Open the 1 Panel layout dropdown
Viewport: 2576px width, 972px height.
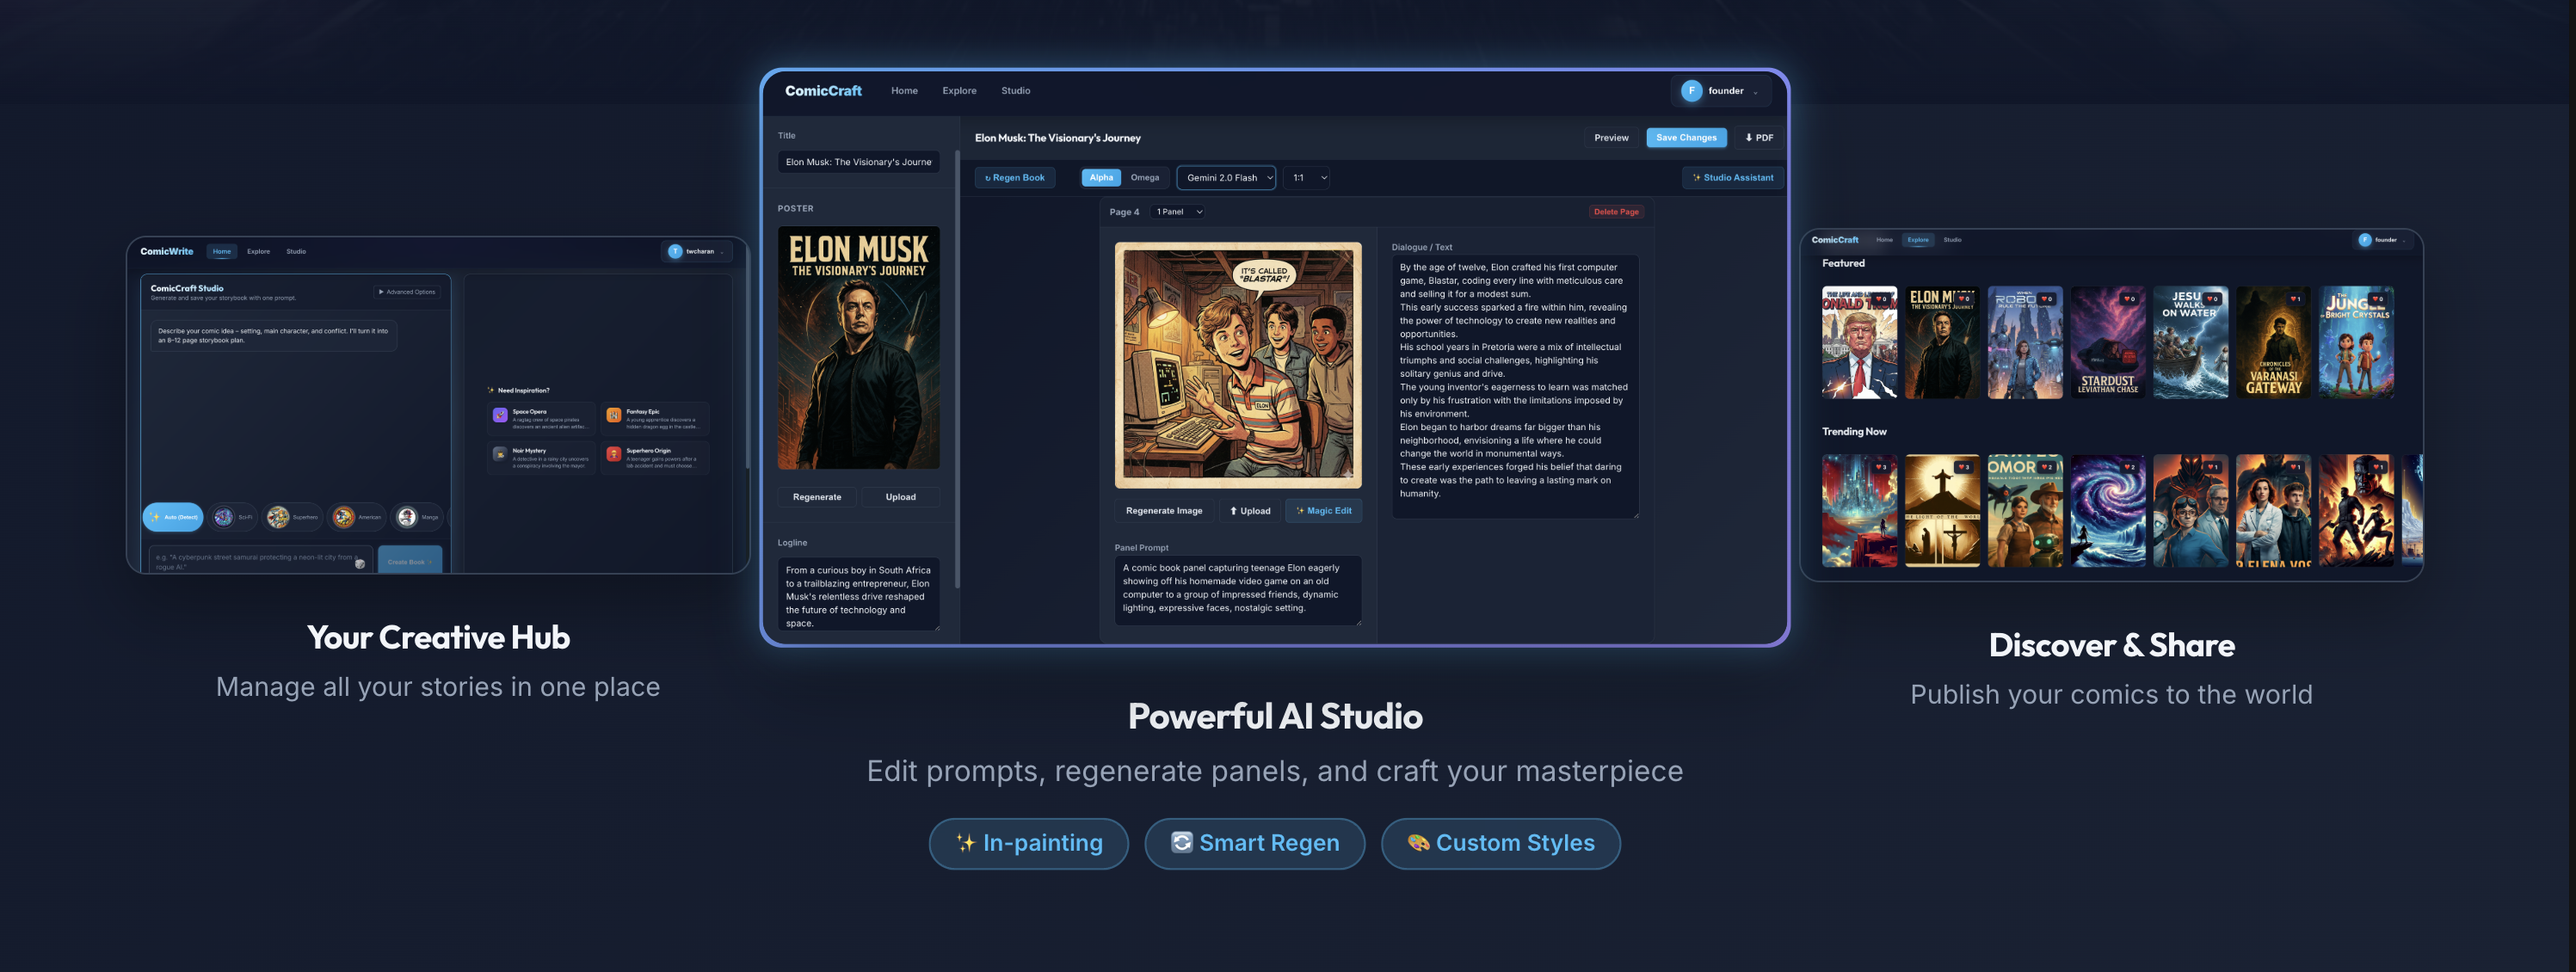(x=1179, y=212)
